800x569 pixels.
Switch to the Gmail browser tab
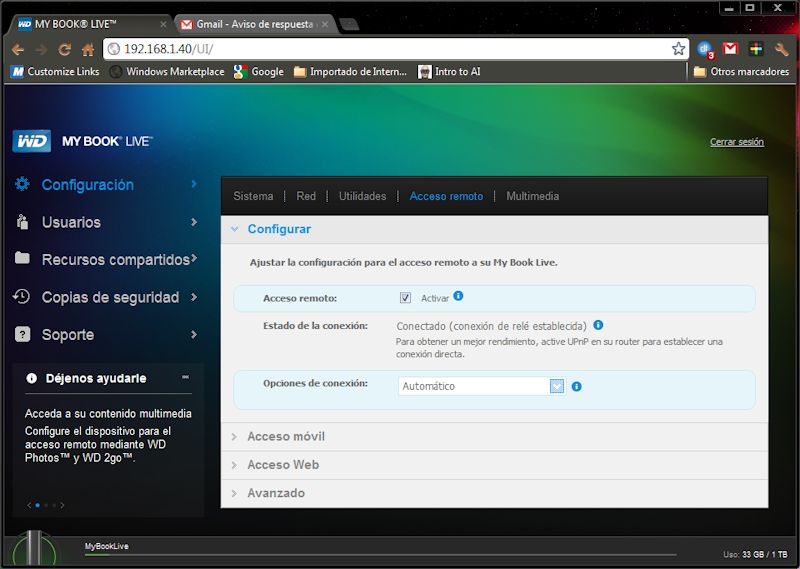click(254, 24)
